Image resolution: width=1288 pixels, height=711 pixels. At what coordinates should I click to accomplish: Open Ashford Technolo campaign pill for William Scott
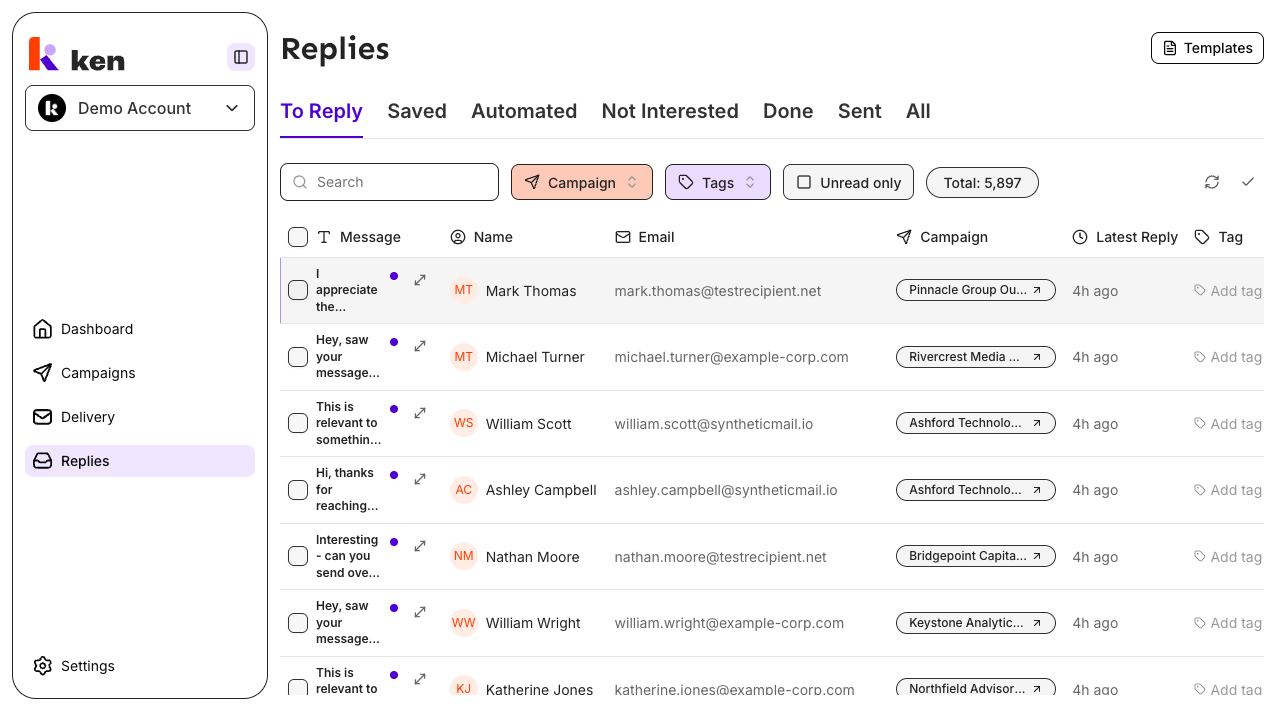[x=975, y=423]
